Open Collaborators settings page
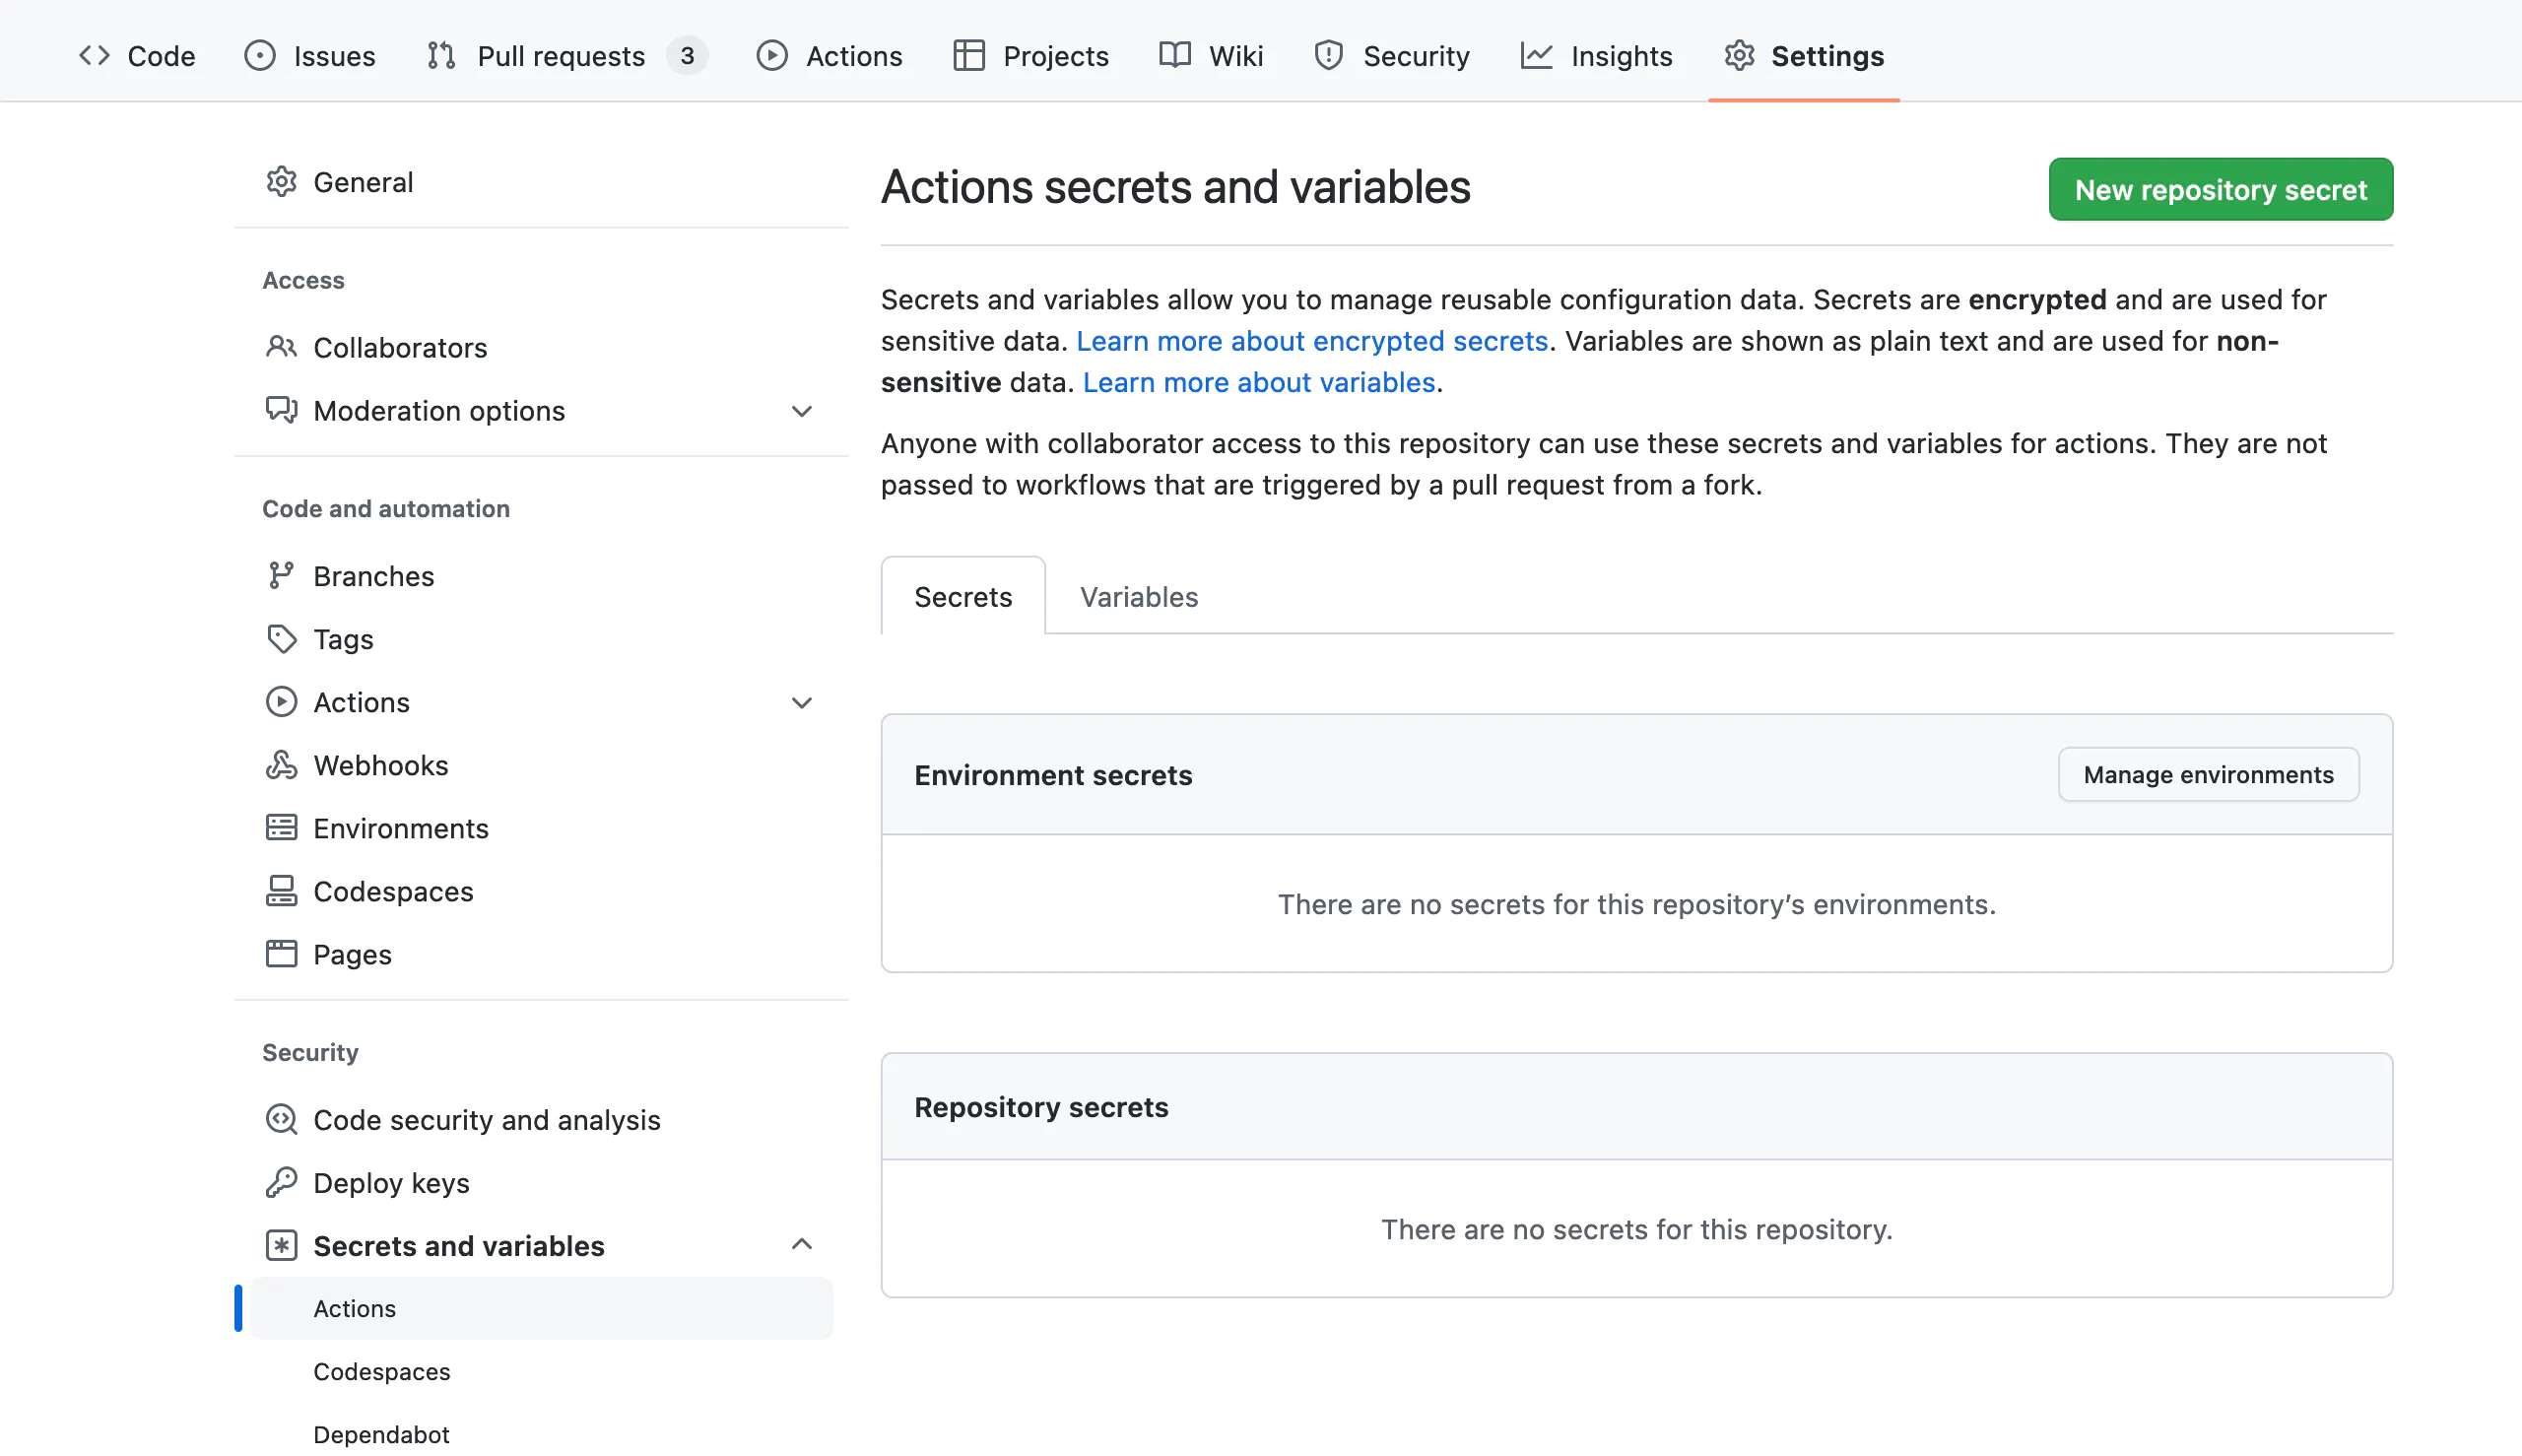 coord(541,347)
